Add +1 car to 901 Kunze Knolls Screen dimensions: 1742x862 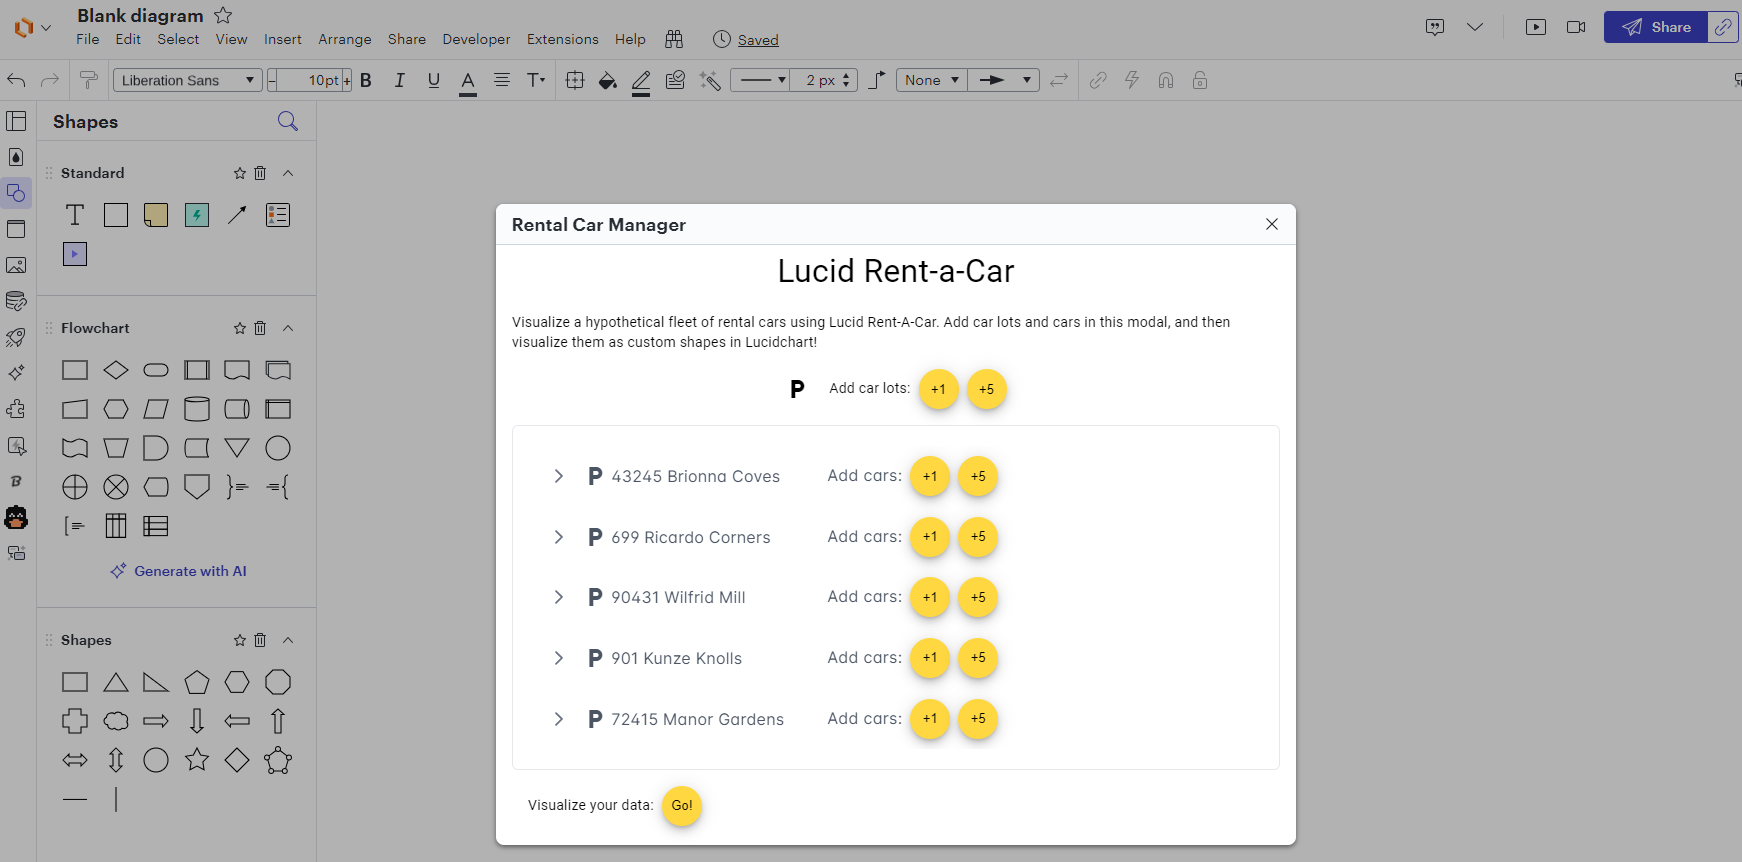(x=930, y=658)
